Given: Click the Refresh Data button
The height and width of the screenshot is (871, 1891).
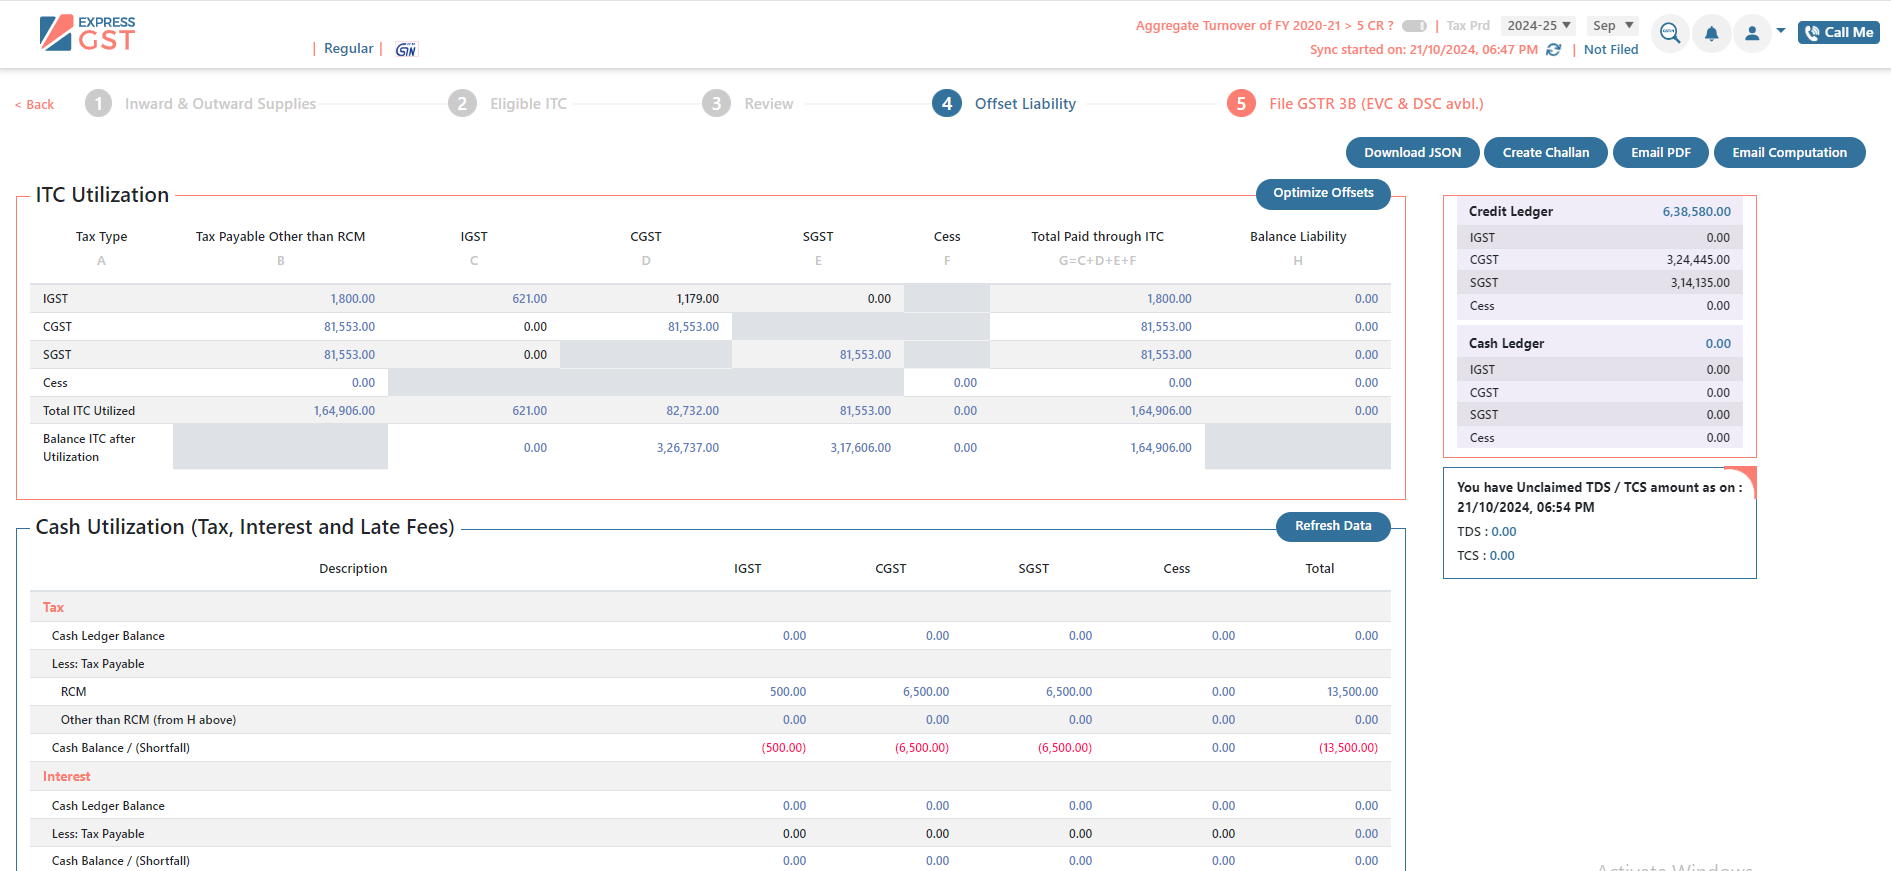Looking at the screenshot, I should 1333,526.
